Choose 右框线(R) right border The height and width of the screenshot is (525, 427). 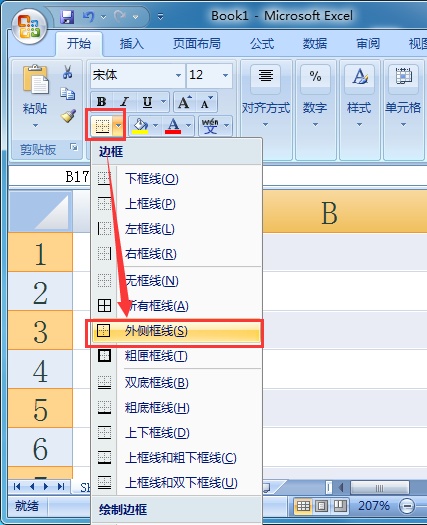[176, 254]
